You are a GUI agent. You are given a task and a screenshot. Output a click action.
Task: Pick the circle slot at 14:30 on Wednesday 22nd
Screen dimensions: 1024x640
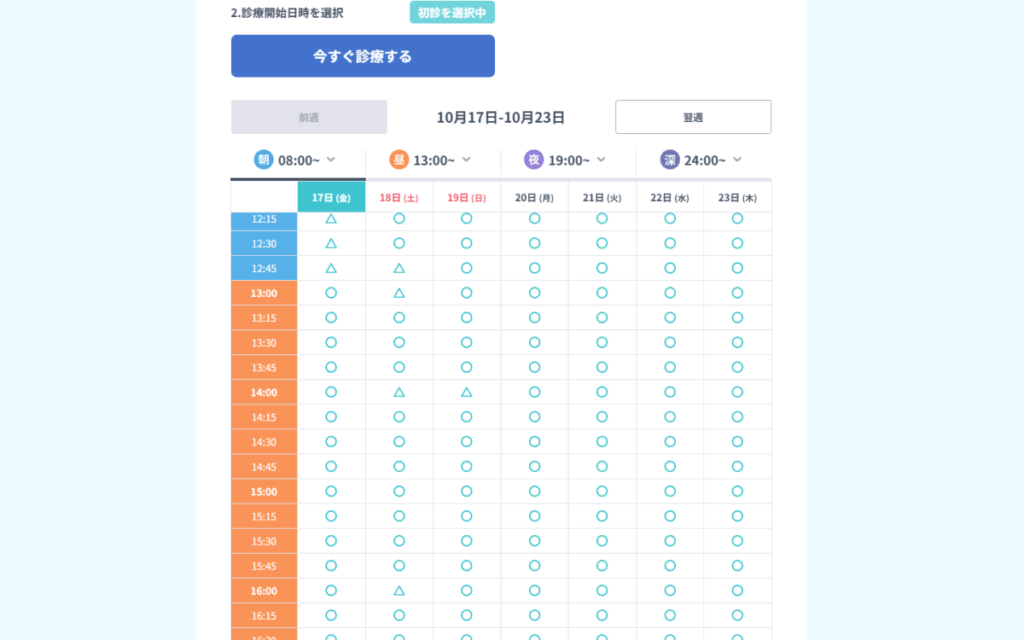click(670, 442)
